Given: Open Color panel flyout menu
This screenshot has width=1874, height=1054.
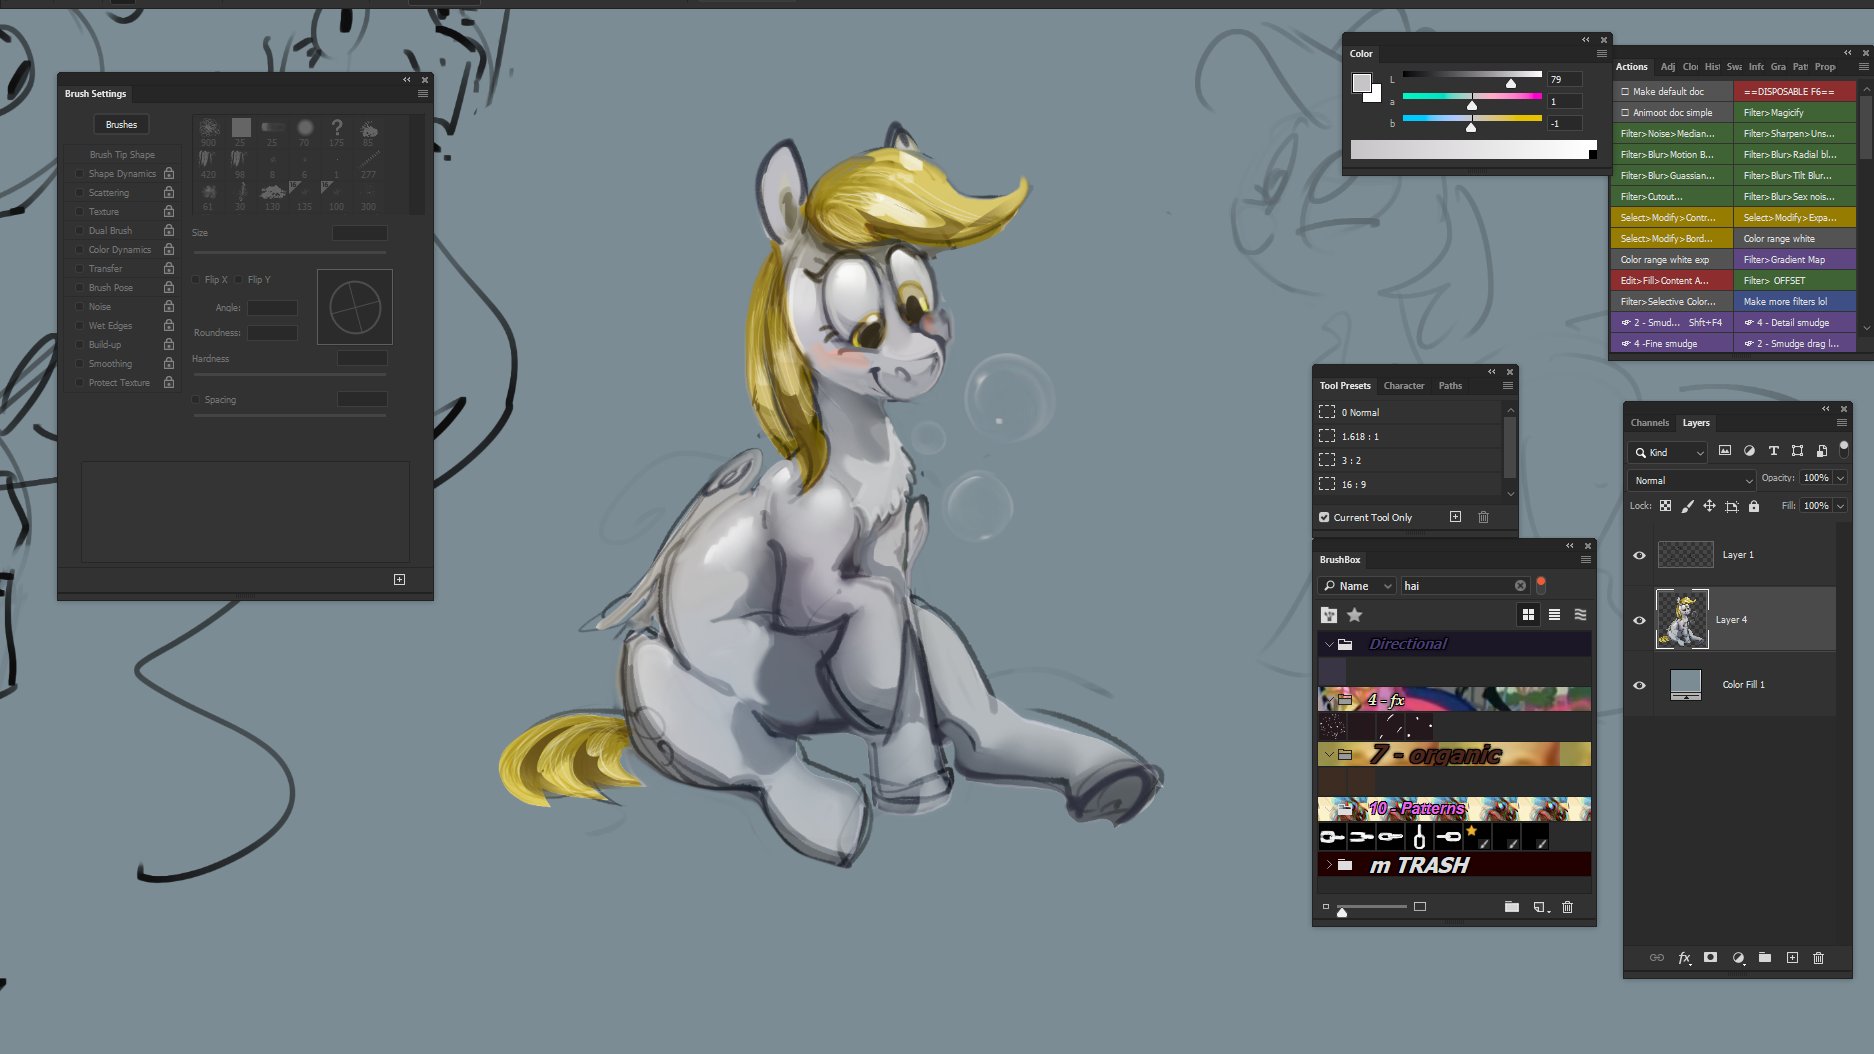Looking at the screenshot, I should pyautogui.click(x=1602, y=54).
